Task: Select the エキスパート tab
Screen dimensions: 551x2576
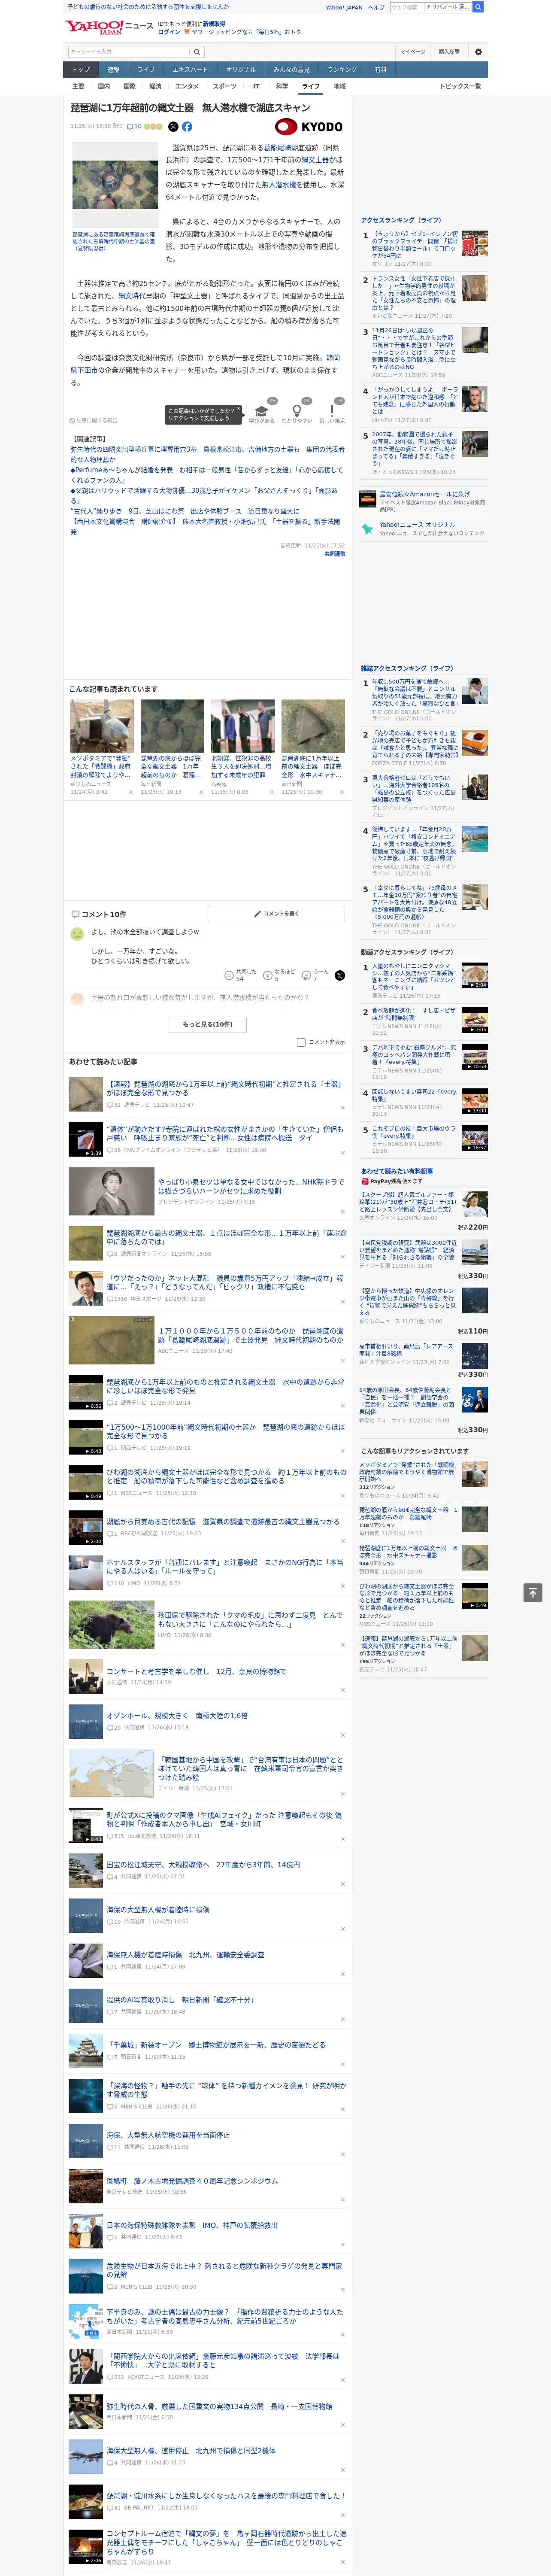Action: point(190,70)
